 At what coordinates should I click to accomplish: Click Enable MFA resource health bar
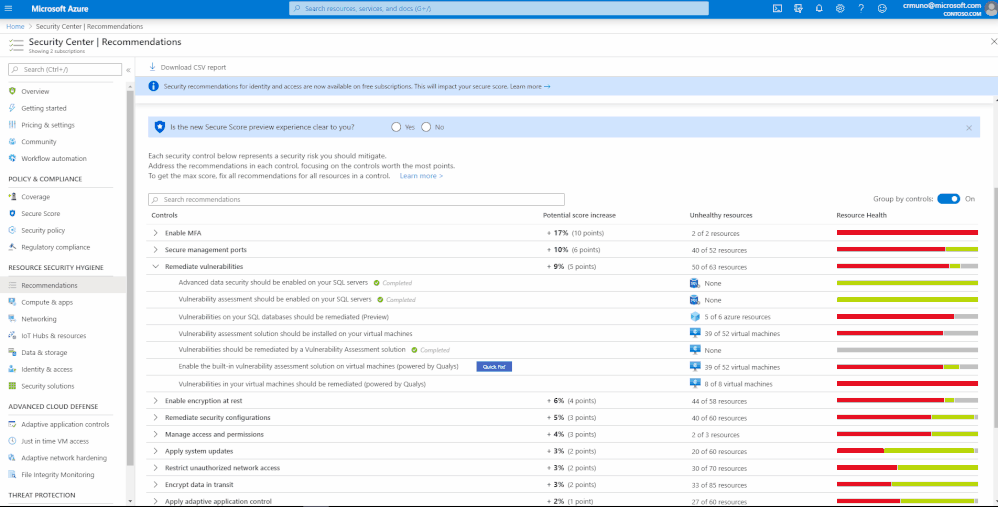(907, 233)
